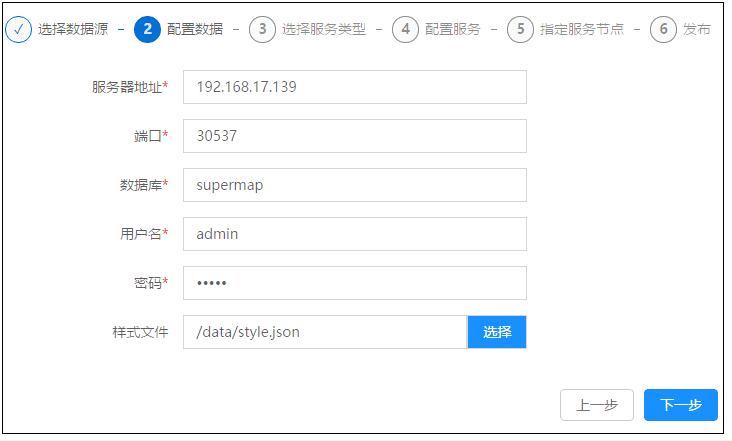Click the blue step 2 circle
The image size is (732, 441).
[x=147, y=29]
